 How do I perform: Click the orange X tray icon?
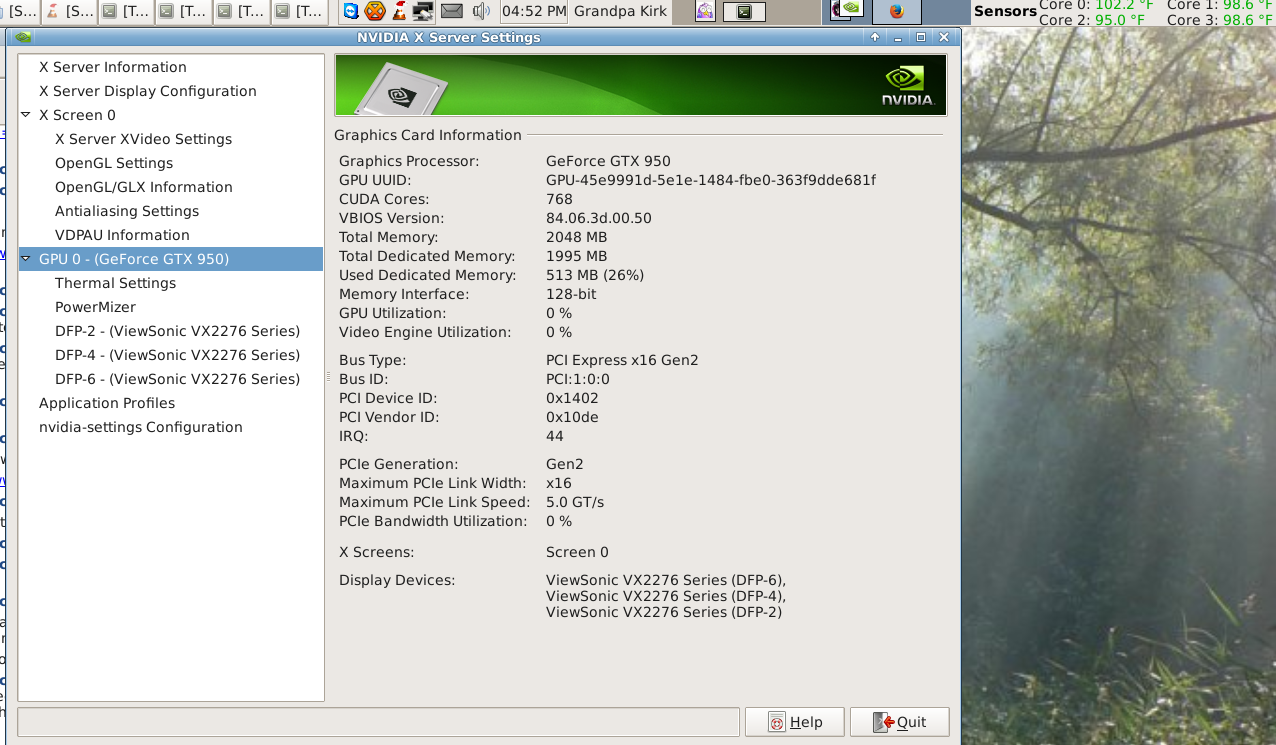(375, 11)
